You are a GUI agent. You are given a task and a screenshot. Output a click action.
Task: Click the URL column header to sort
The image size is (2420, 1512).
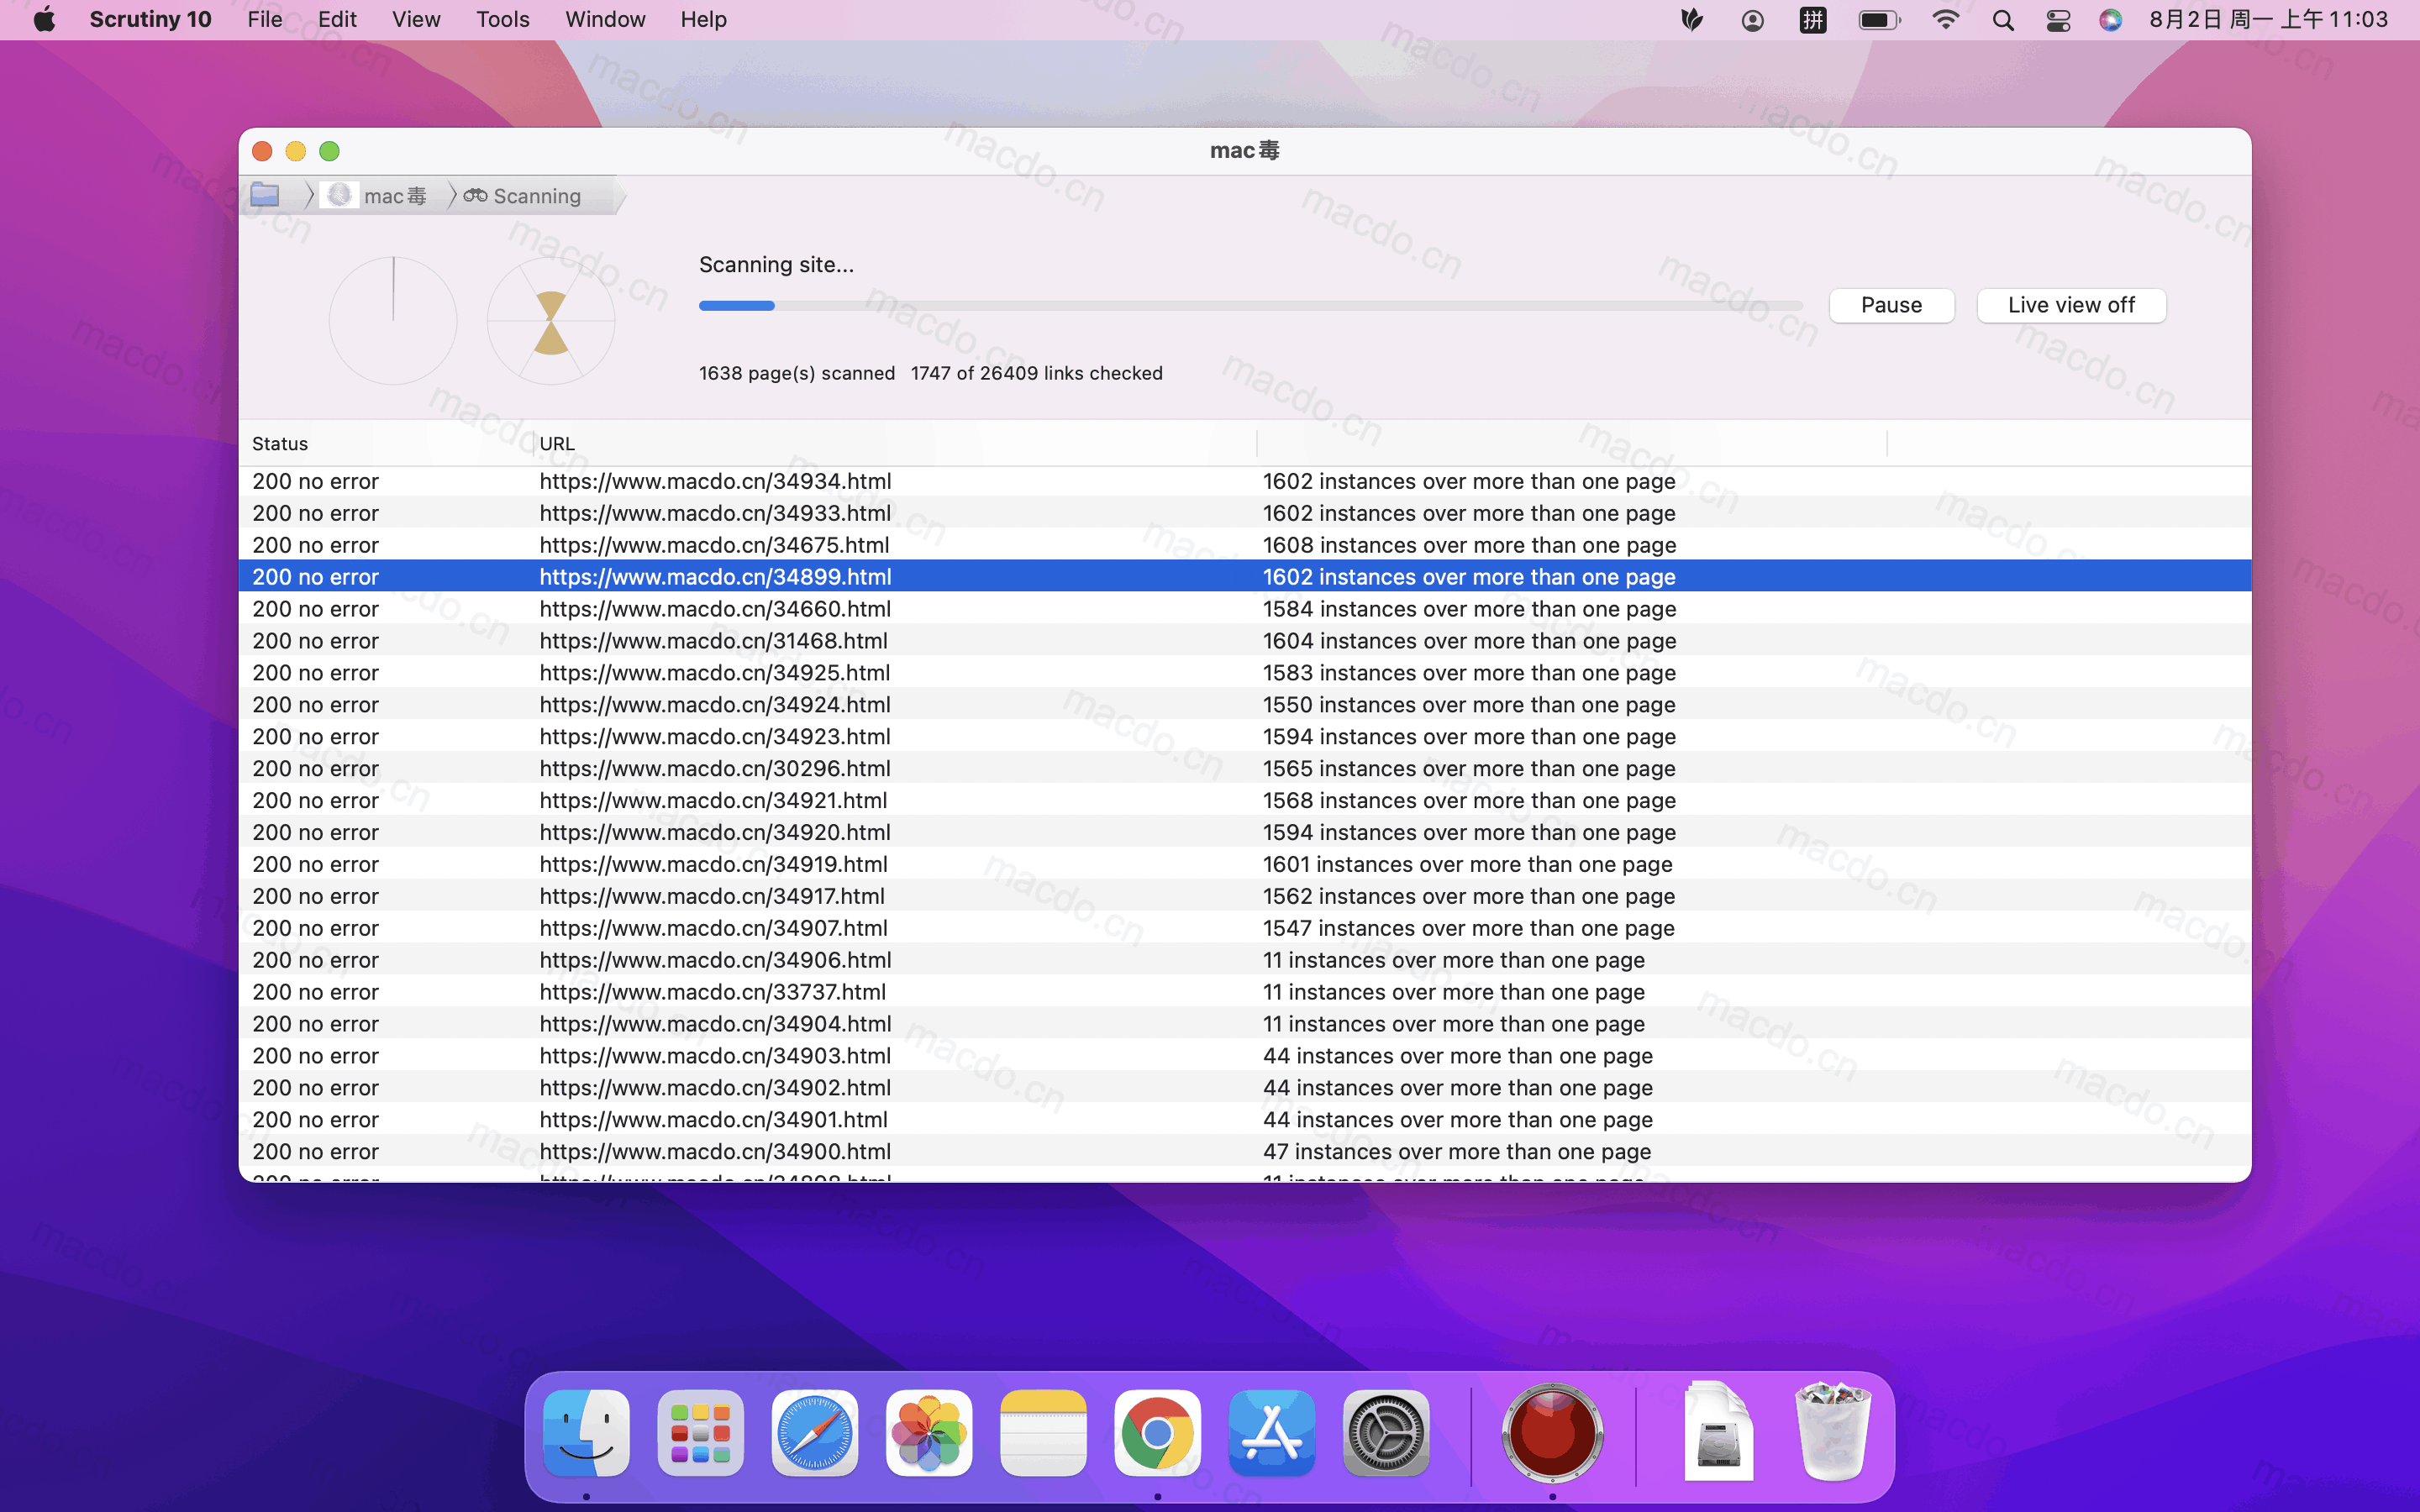pyautogui.click(x=557, y=443)
